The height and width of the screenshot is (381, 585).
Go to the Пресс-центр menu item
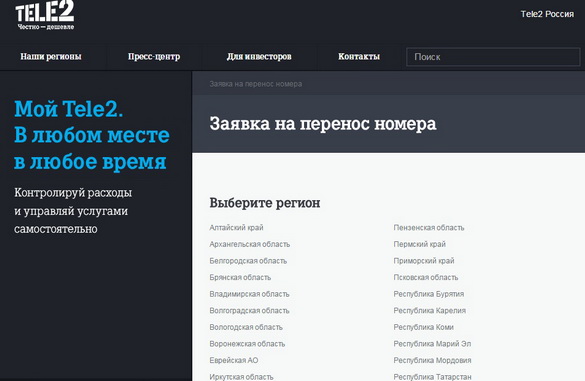click(x=154, y=56)
